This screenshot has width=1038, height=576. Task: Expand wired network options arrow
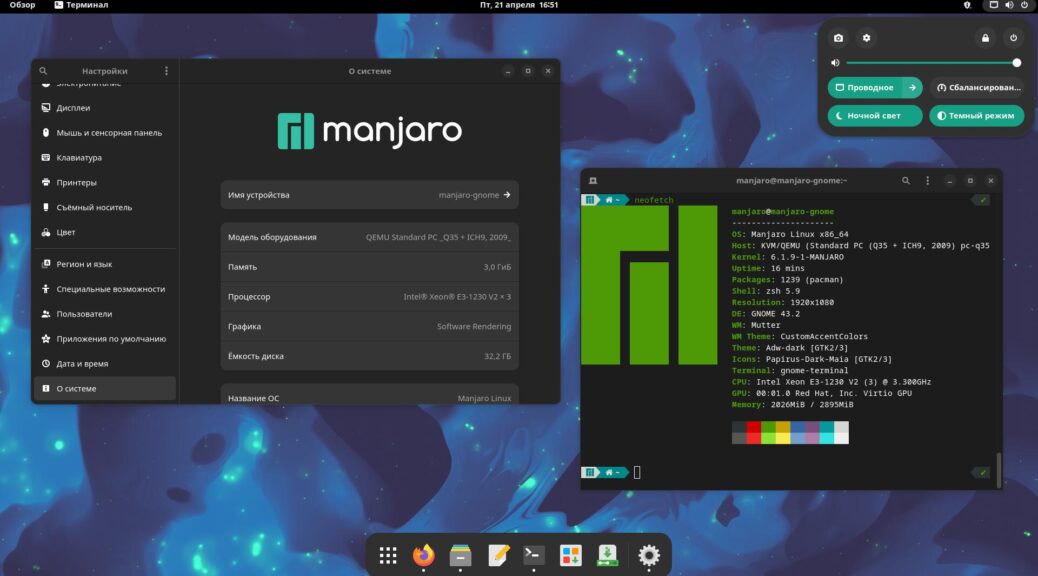coord(911,88)
